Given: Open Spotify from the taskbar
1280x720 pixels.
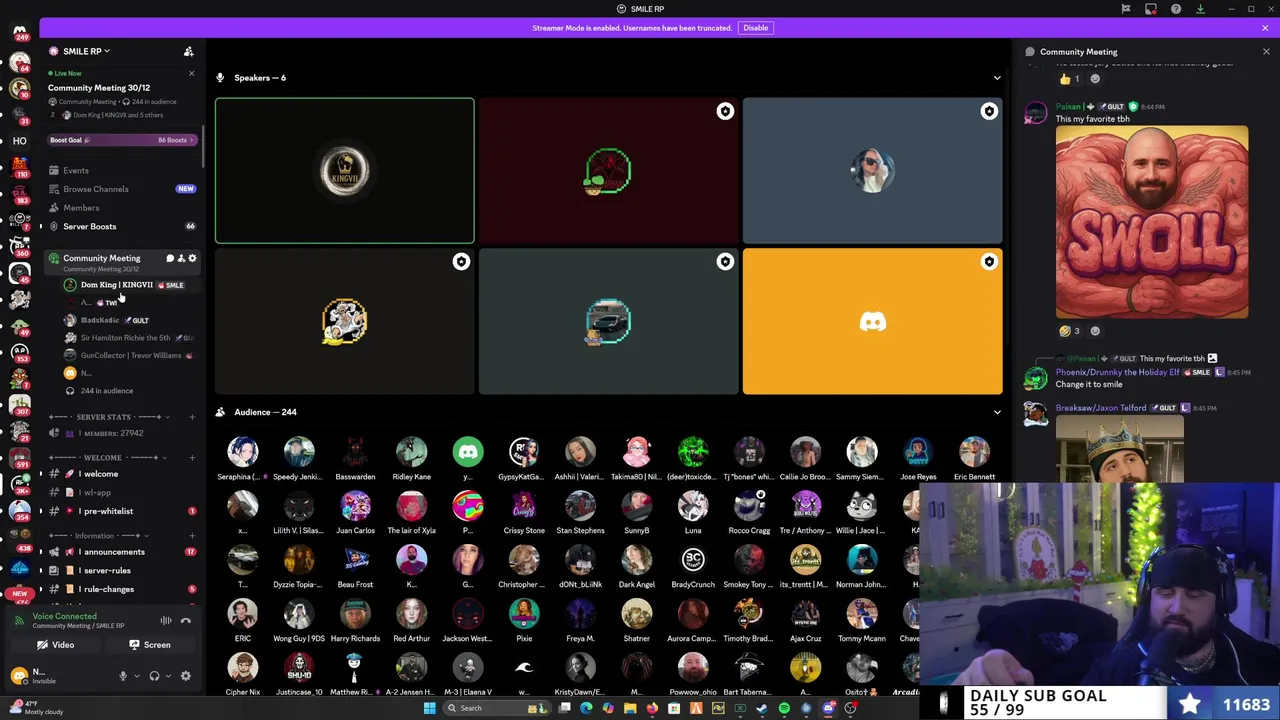Looking at the screenshot, I should 784,708.
